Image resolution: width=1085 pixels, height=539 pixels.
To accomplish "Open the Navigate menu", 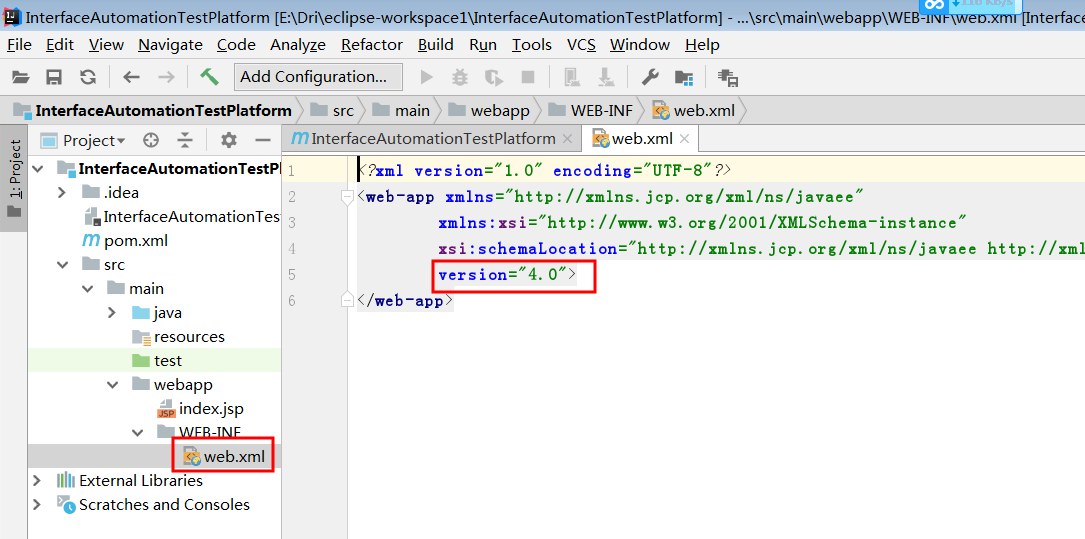I will tap(170, 45).
